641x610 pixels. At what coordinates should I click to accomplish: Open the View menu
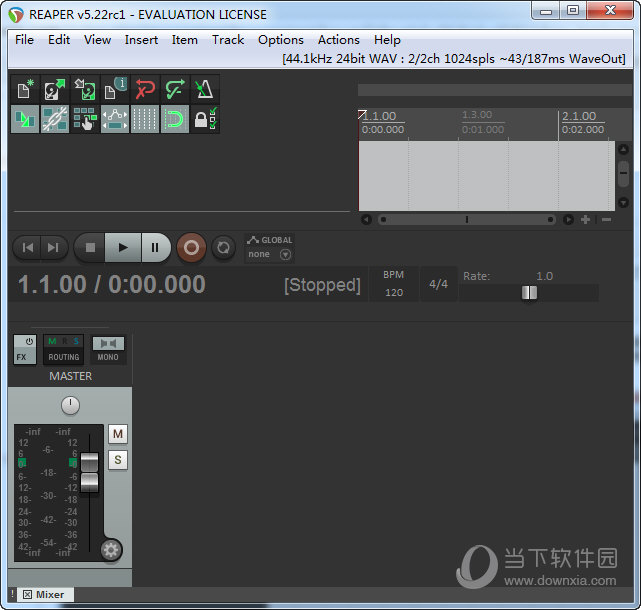97,40
